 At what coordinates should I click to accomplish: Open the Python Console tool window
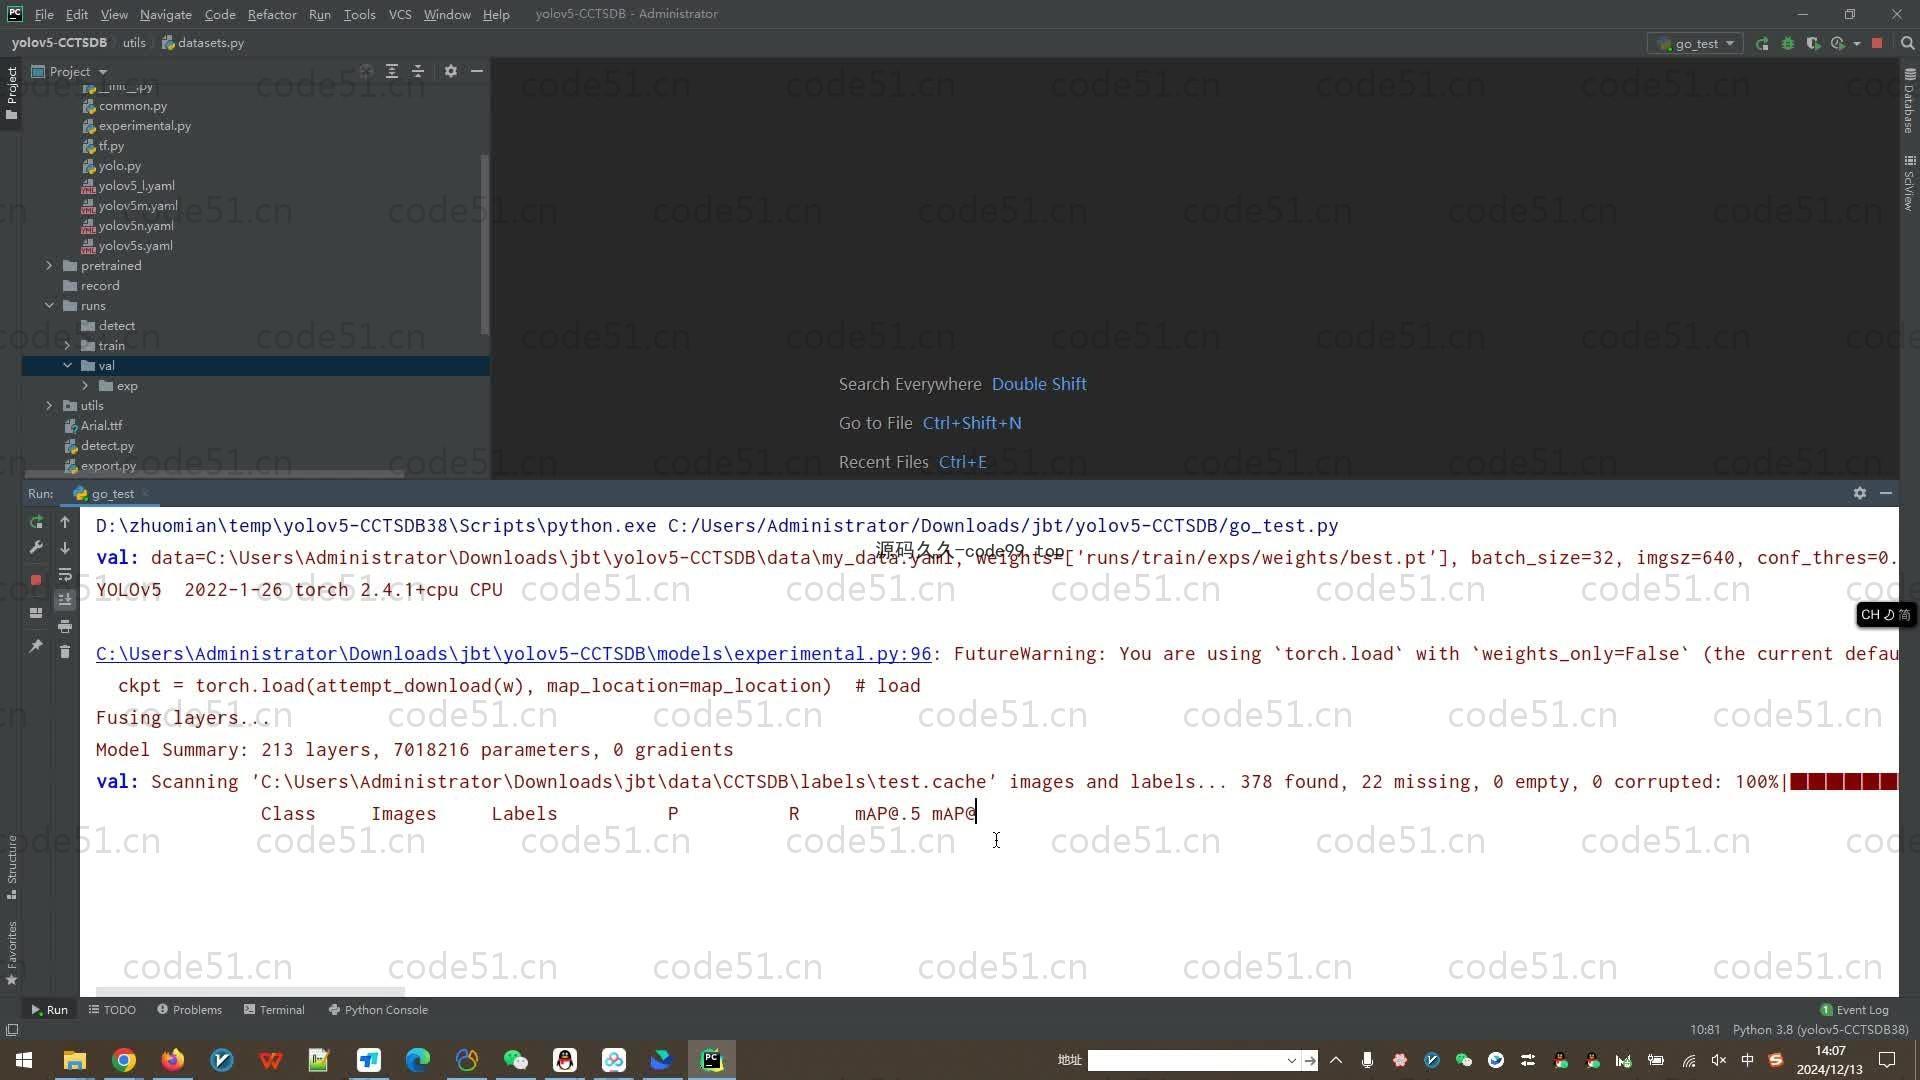[x=378, y=1010]
